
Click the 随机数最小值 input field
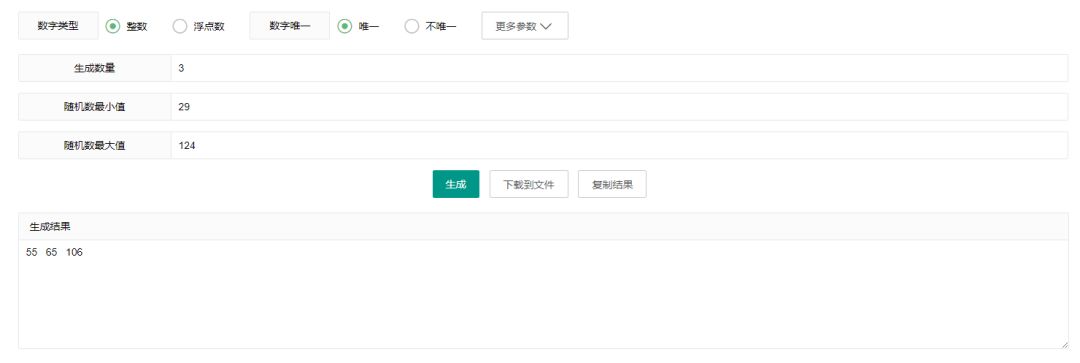pos(619,107)
